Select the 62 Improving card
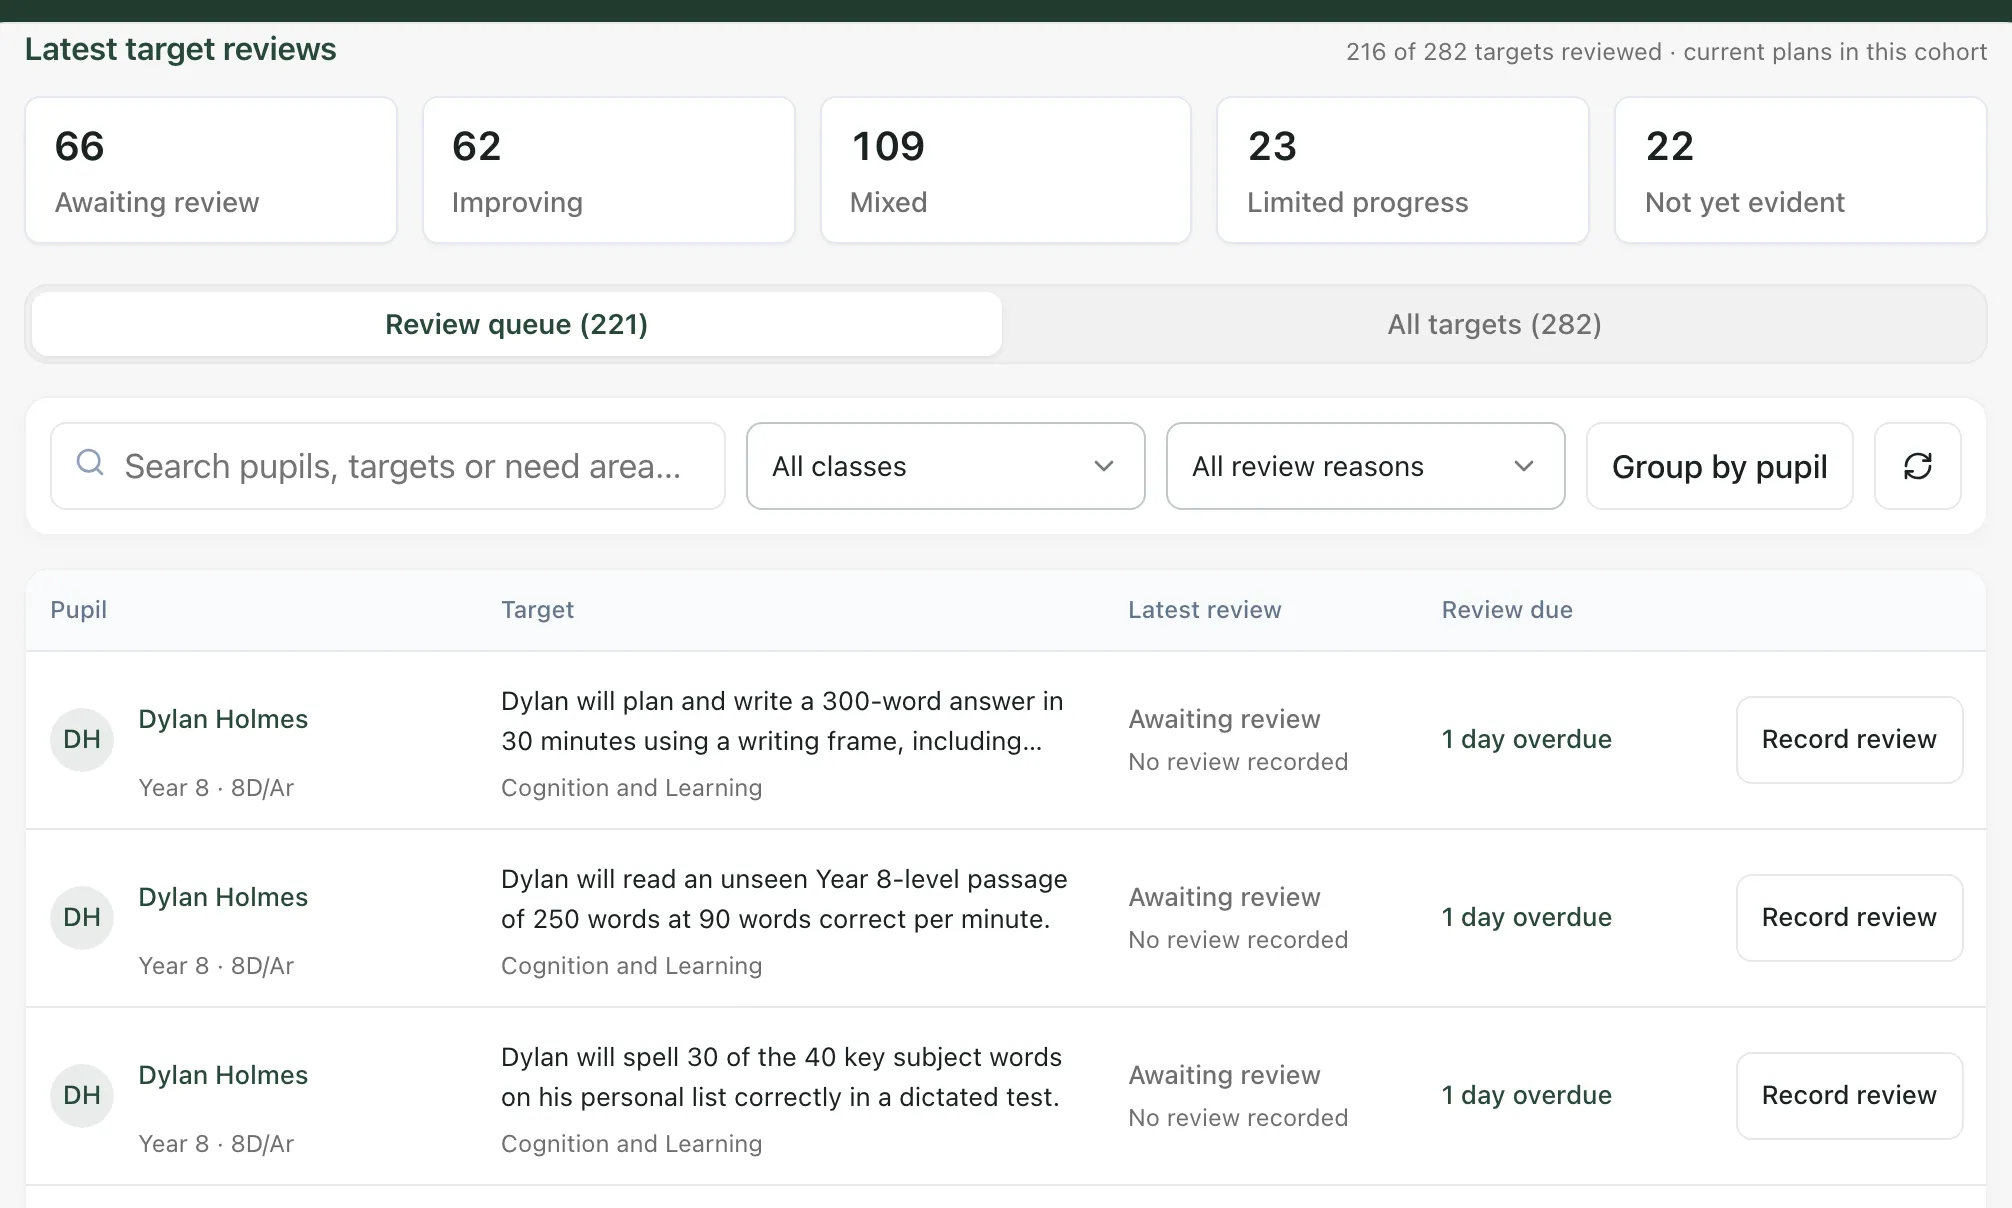The height and width of the screenshot is (1208, 2012). click(x=608, y=170)
